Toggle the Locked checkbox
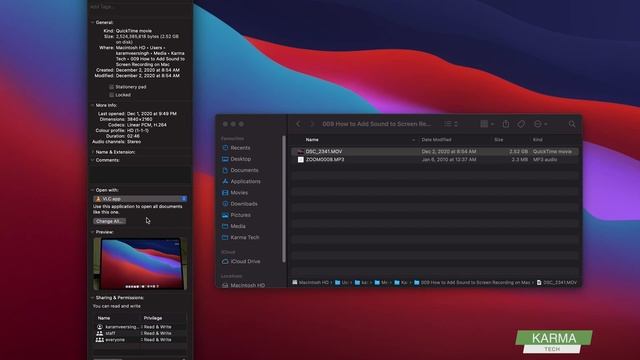Image resolution: width=640 pixels, height=360 pixels. (111, 95)
